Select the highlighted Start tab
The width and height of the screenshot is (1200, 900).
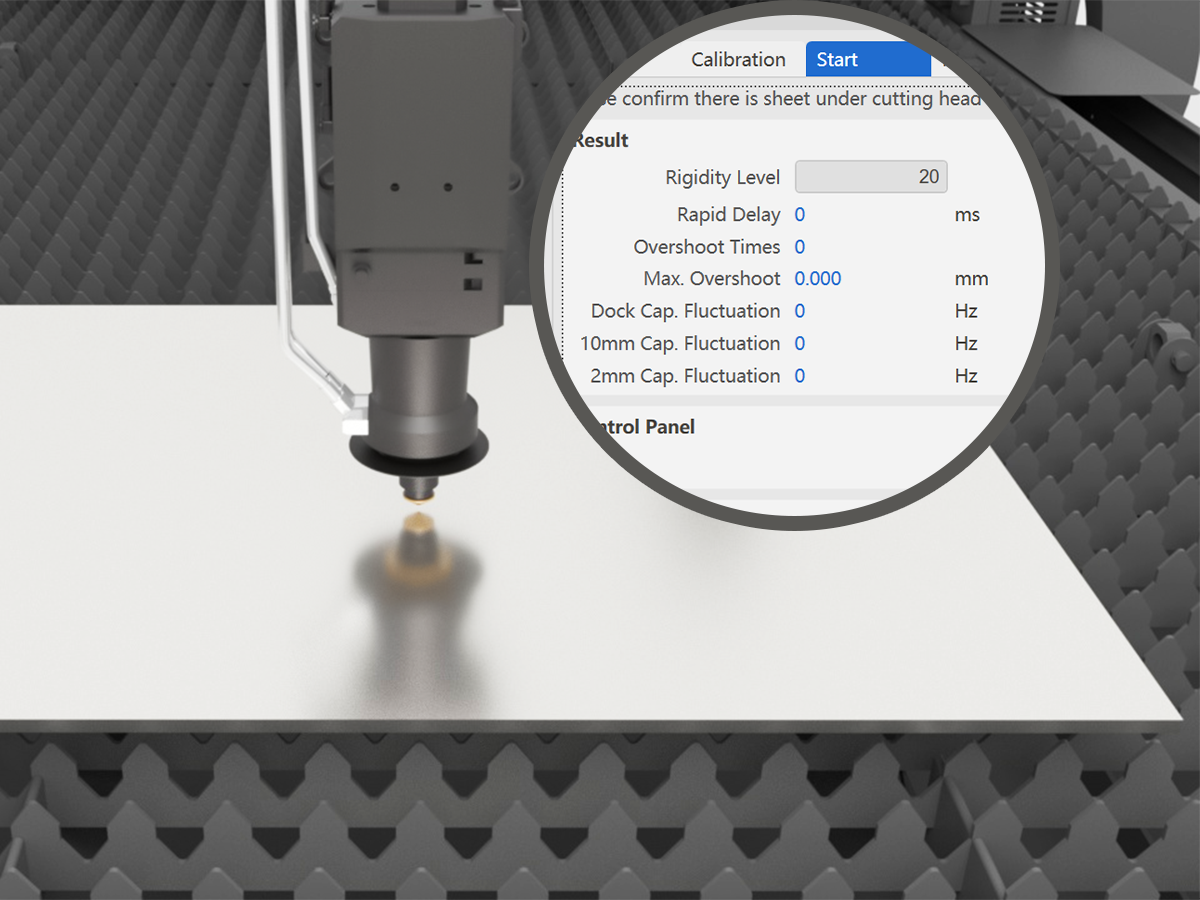click(x=866, y=60)
